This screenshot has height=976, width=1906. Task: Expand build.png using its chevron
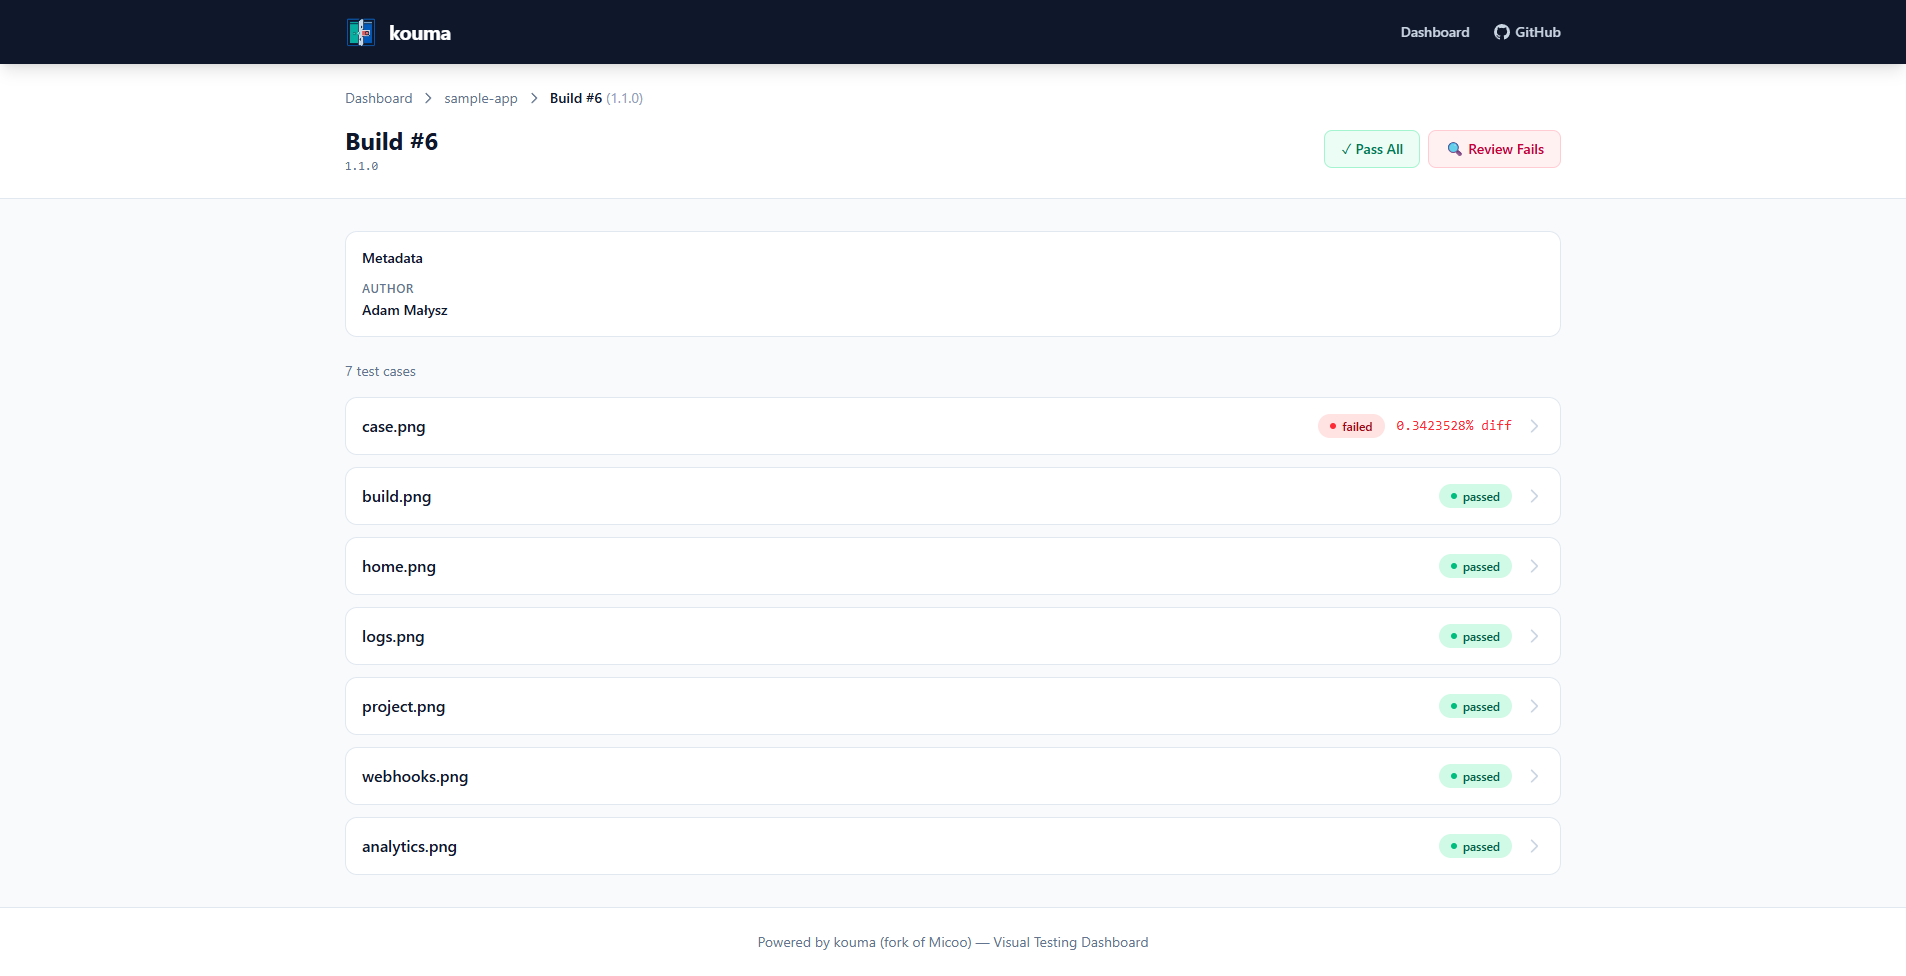point(1534,496)
